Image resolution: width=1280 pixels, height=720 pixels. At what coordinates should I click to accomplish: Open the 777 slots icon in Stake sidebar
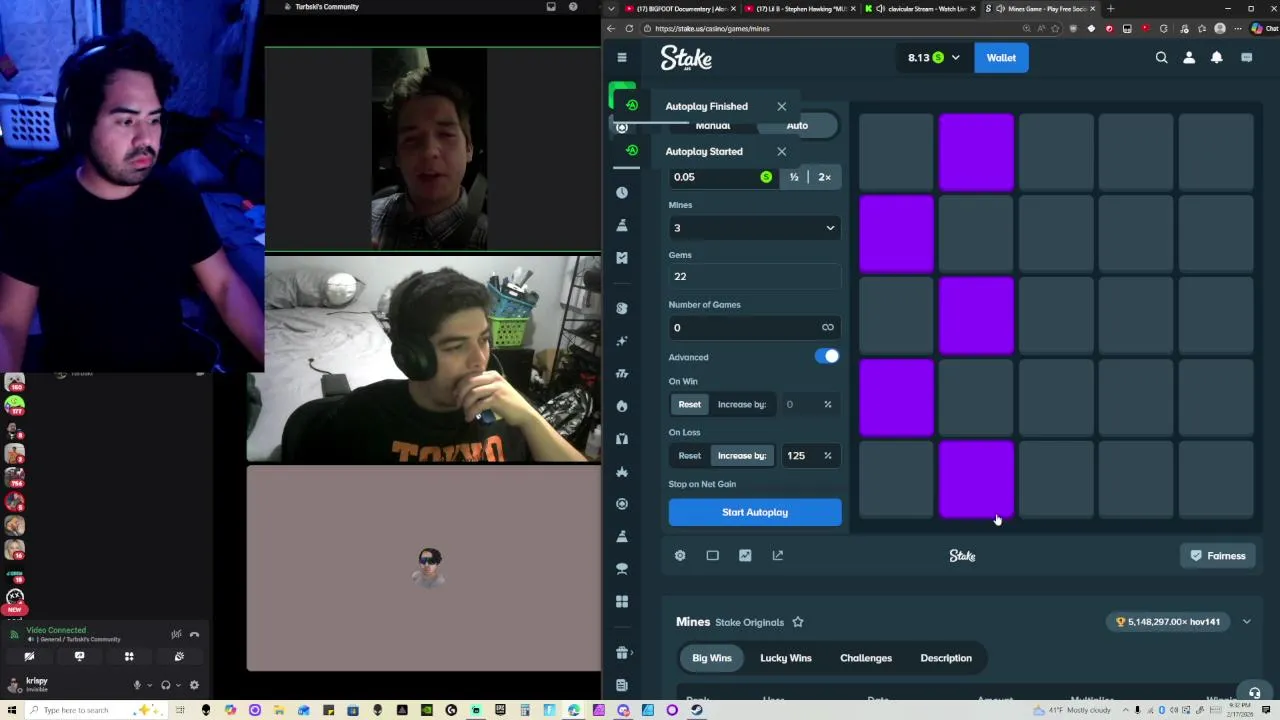coord(622,373)
